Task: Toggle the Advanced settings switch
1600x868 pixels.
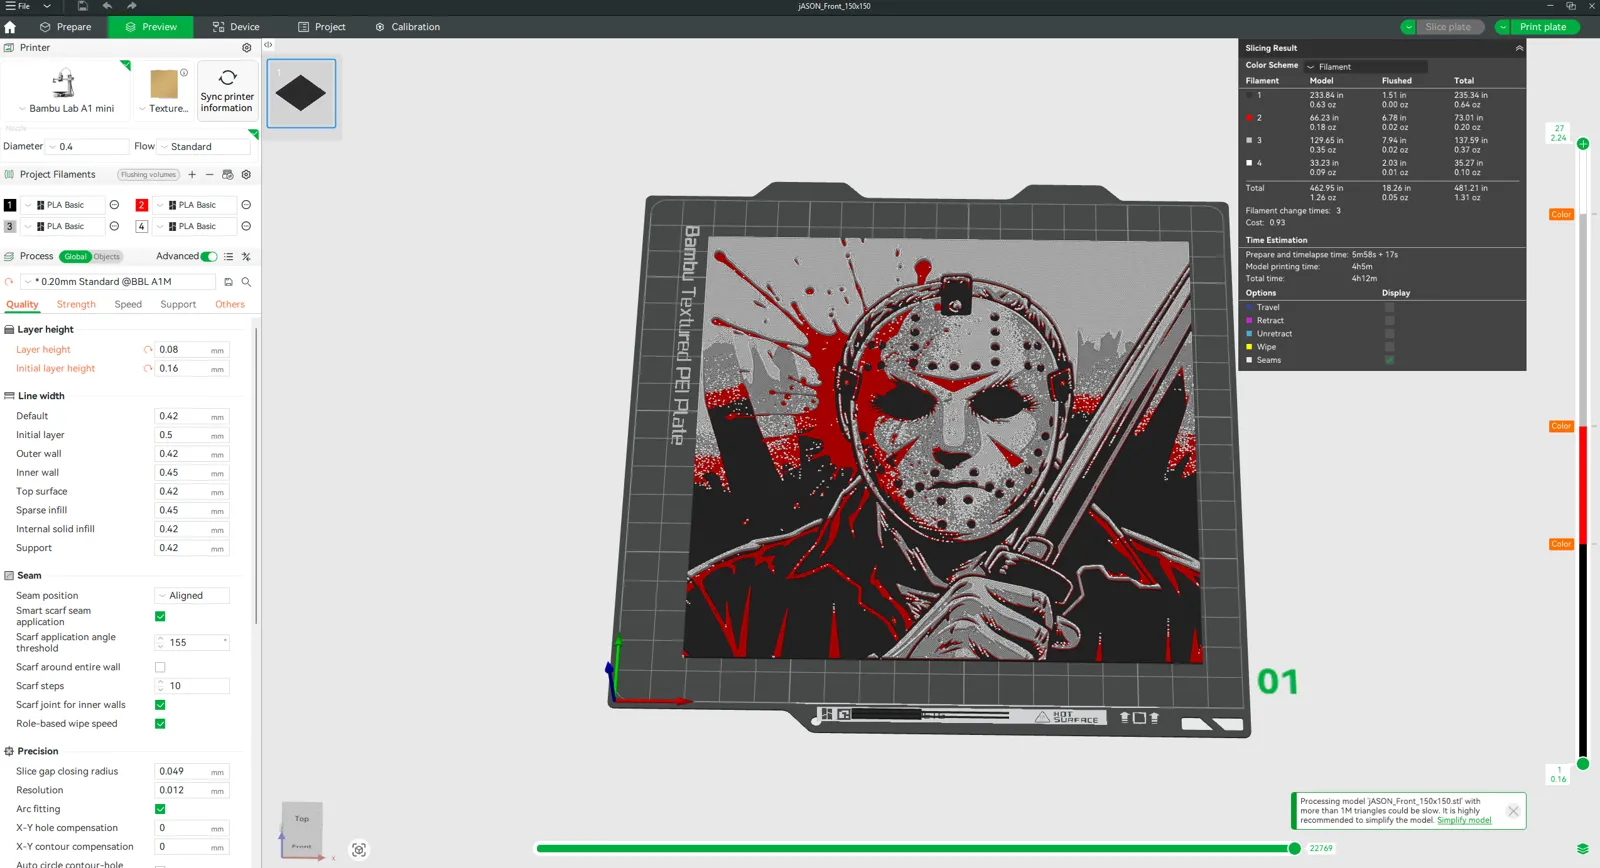Action: [x=209, y=257]
